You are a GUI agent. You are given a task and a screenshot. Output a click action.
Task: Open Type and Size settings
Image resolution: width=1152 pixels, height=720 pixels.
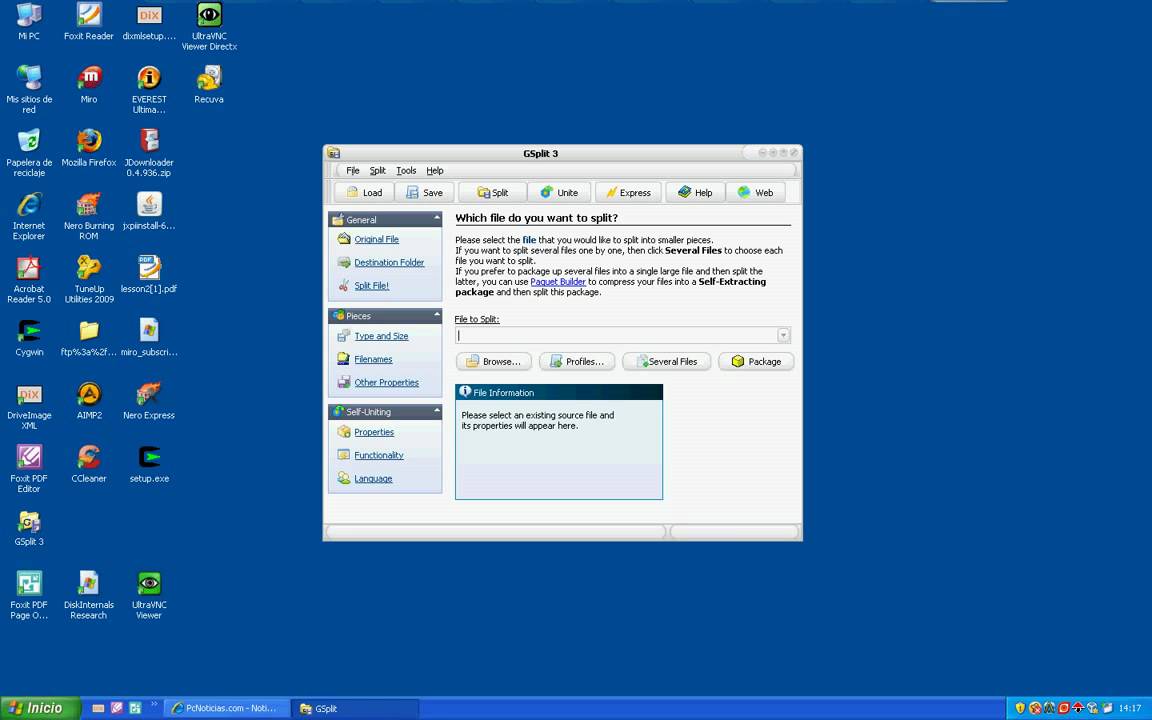tap(381, 336)
